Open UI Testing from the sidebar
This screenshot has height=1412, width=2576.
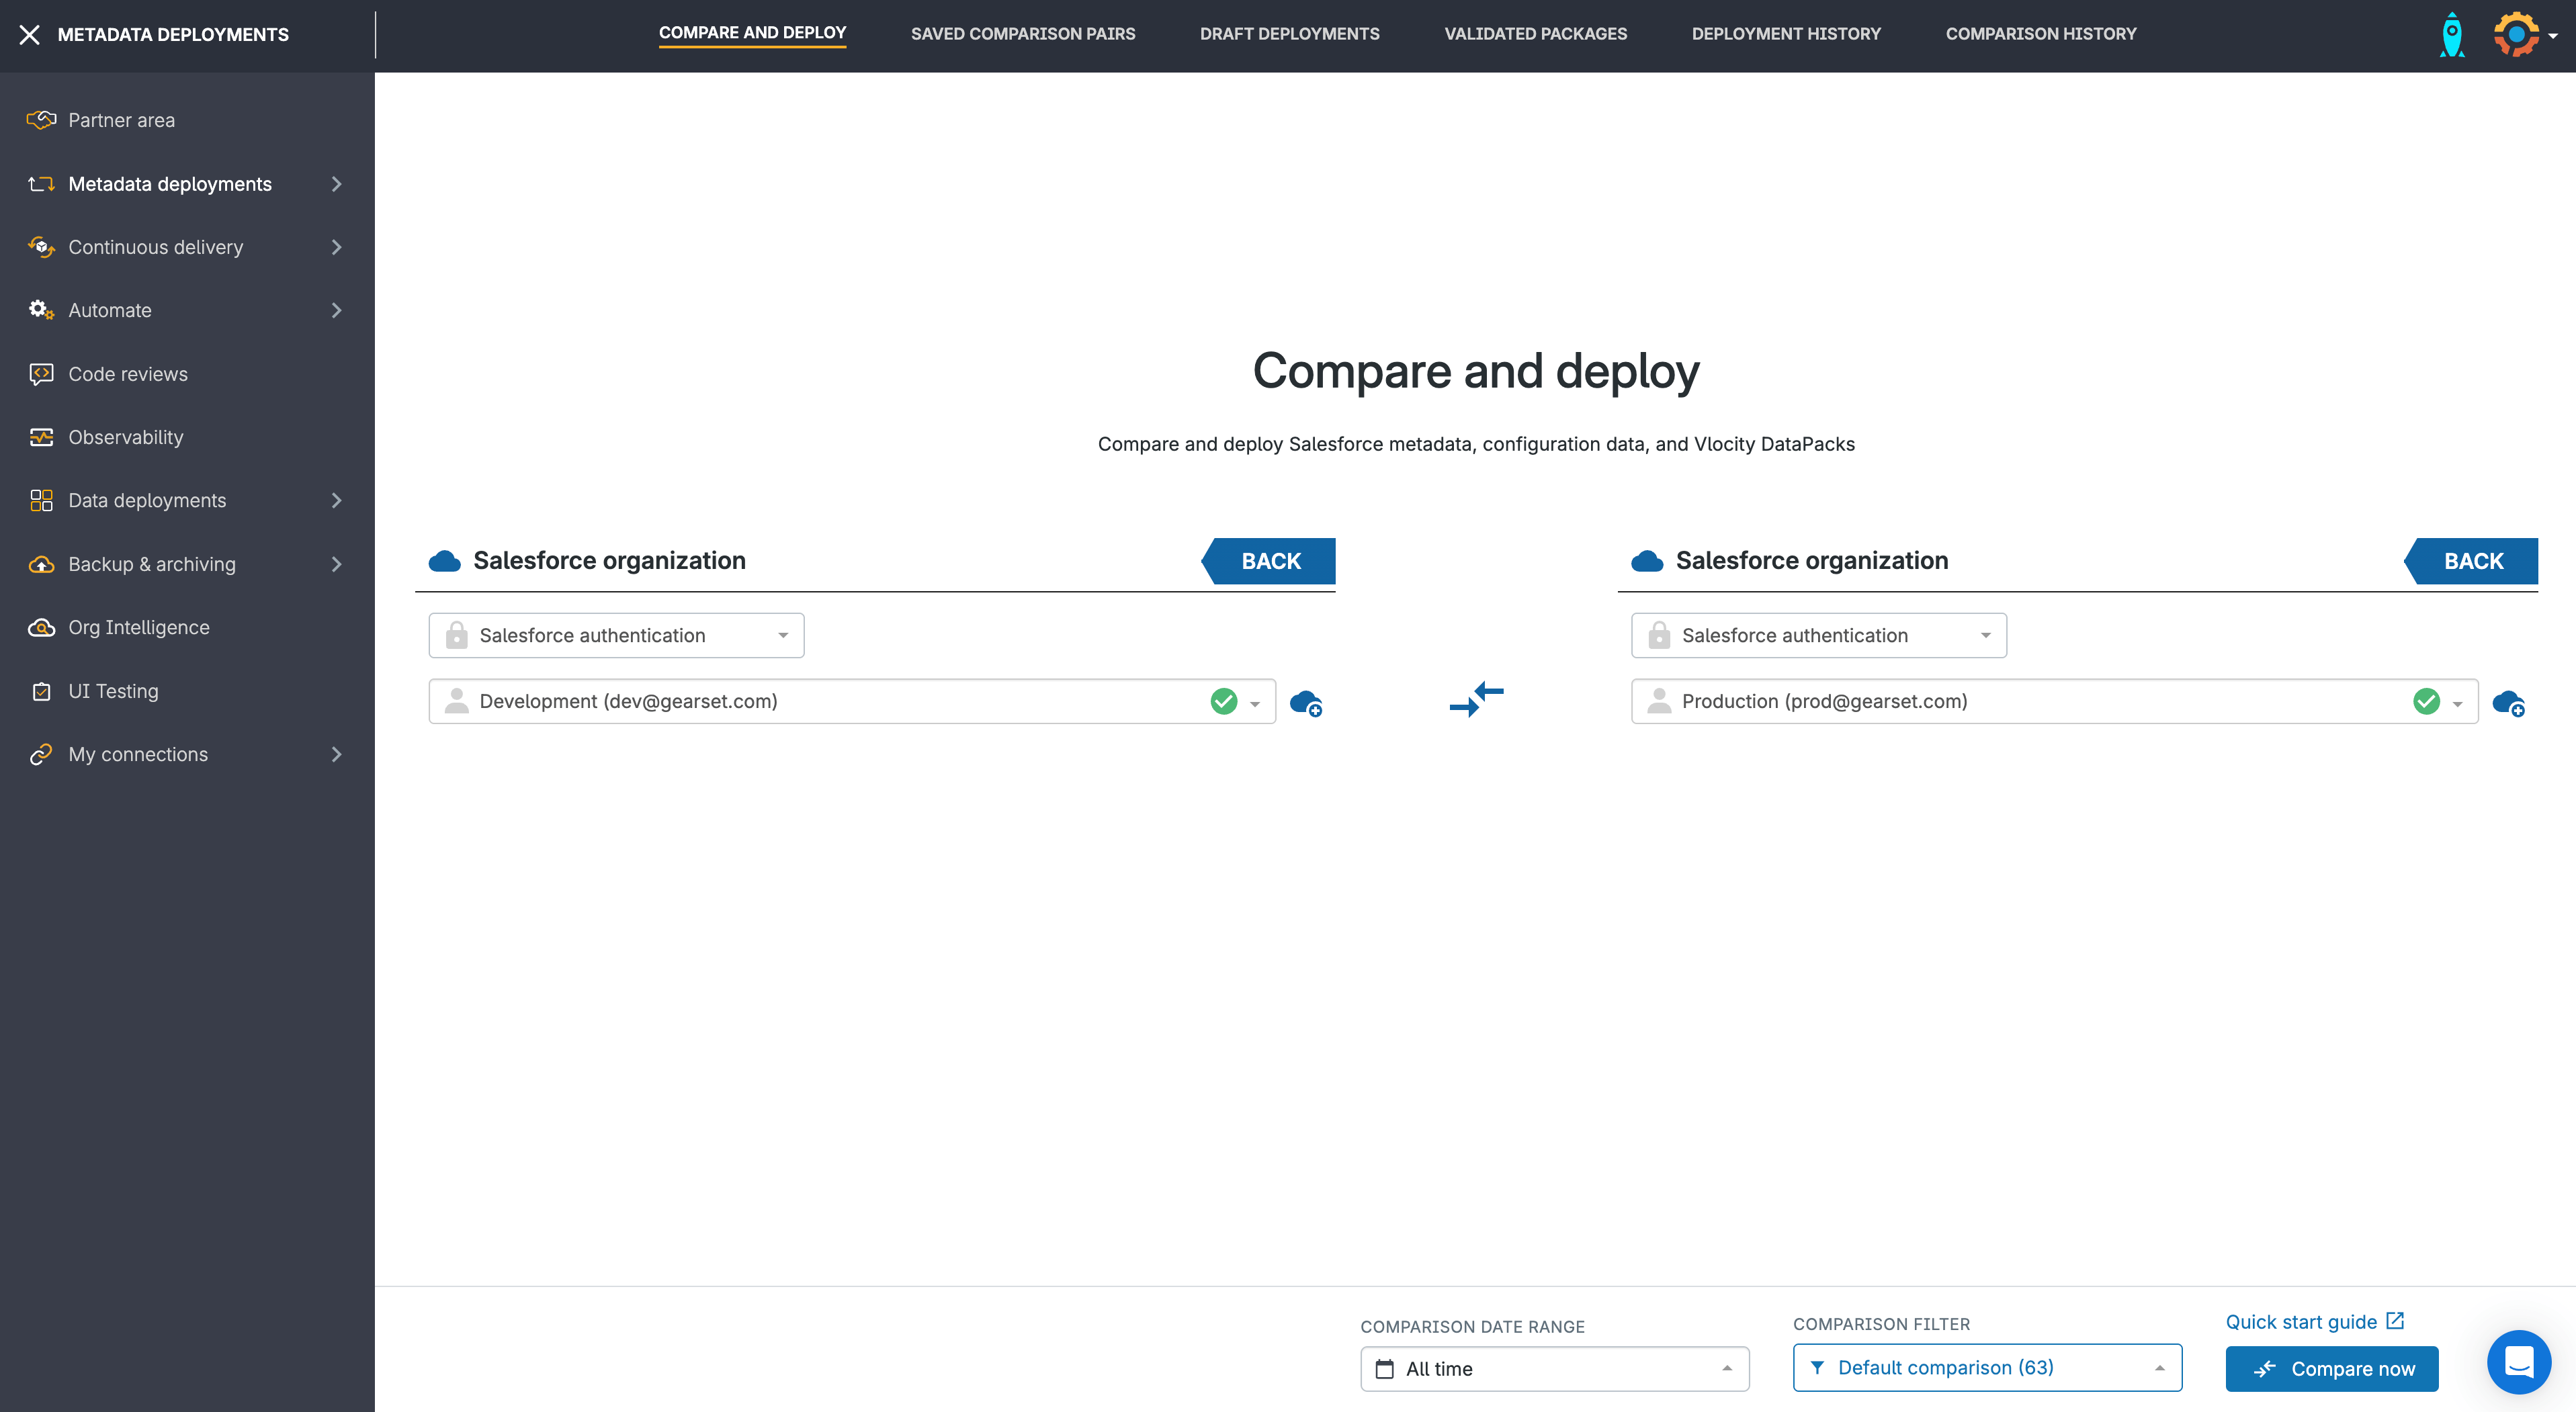click(x=113, y=690)
